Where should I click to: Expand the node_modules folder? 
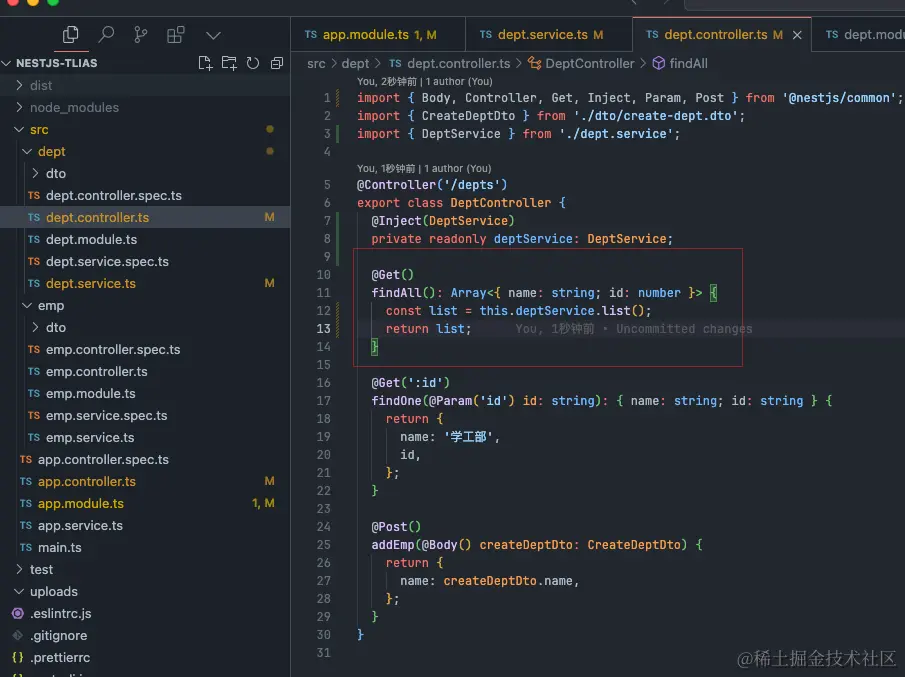click(x=19, y=107)
